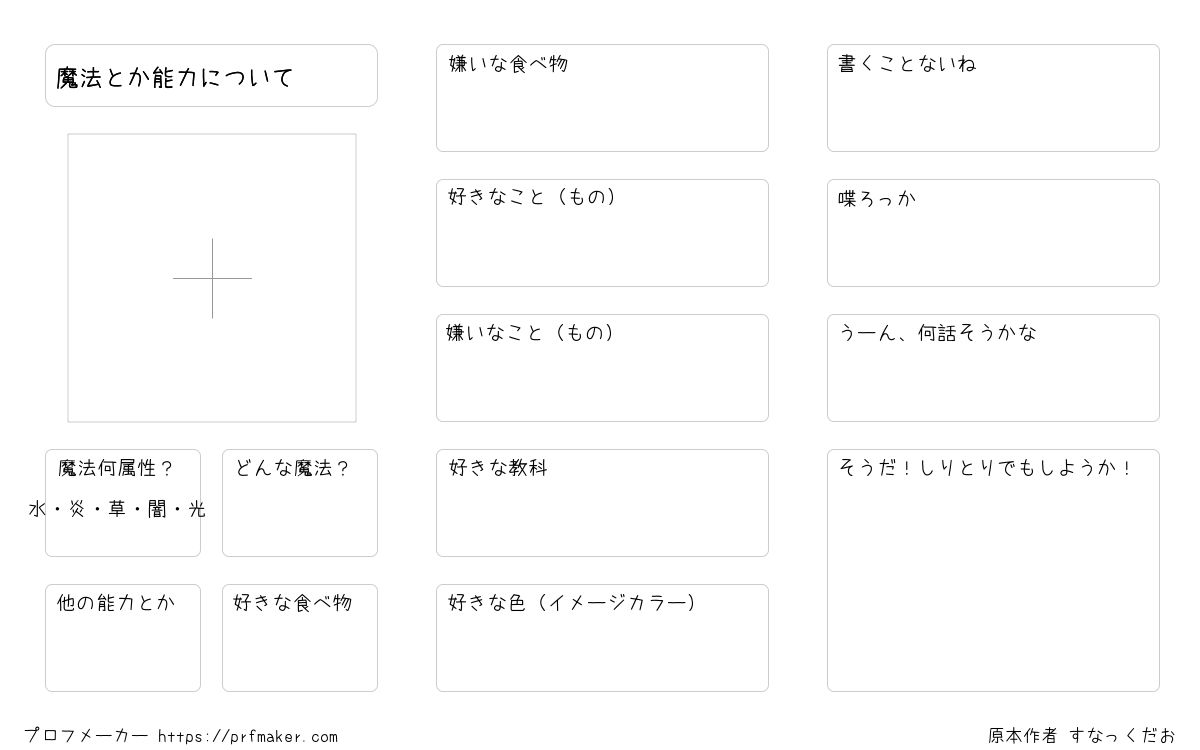Click the 魔法何属性？ box

tap(123, 503)
